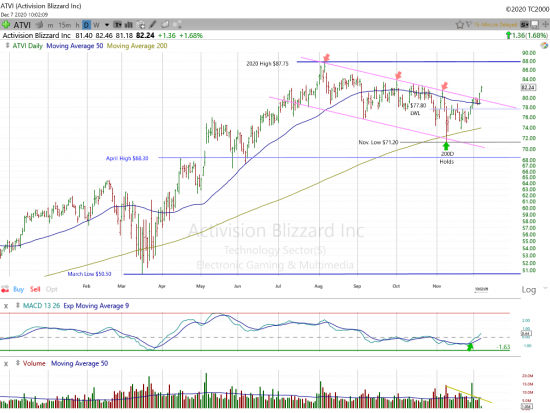Click the Moving Average 200 legend
The image size is (550, 413).
point(137,46)
